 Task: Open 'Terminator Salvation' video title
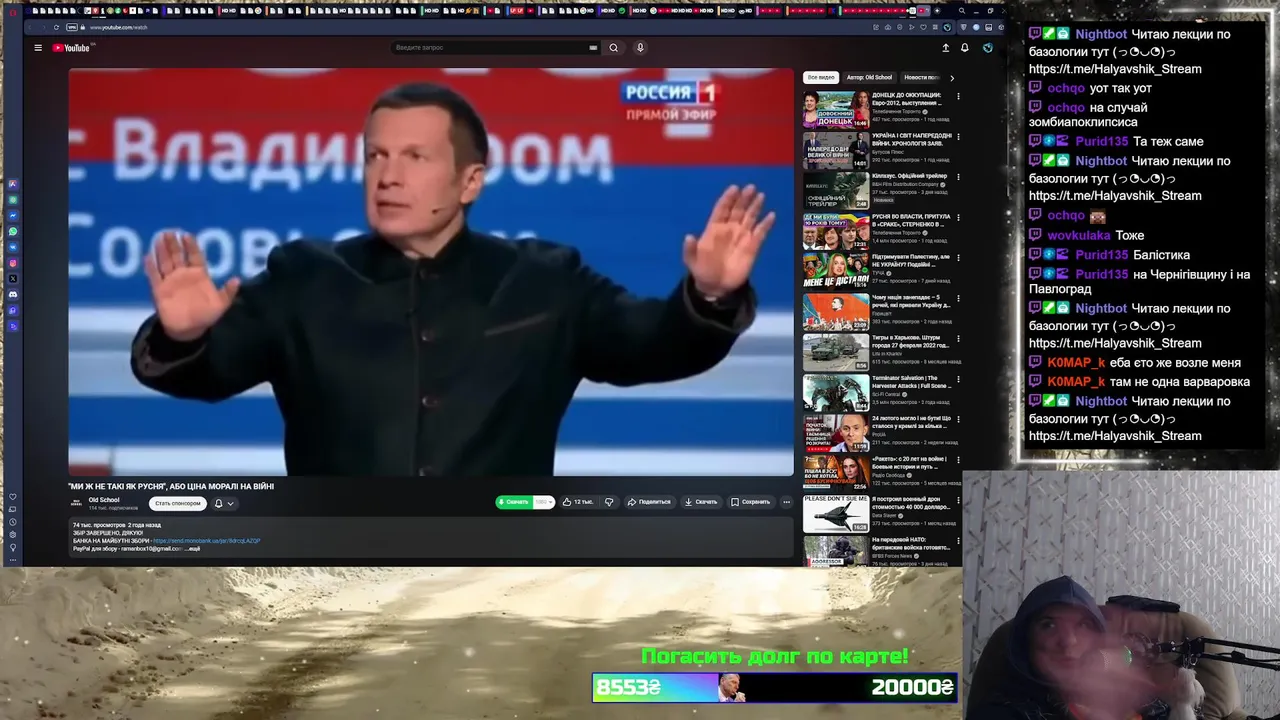click(910, 382)
